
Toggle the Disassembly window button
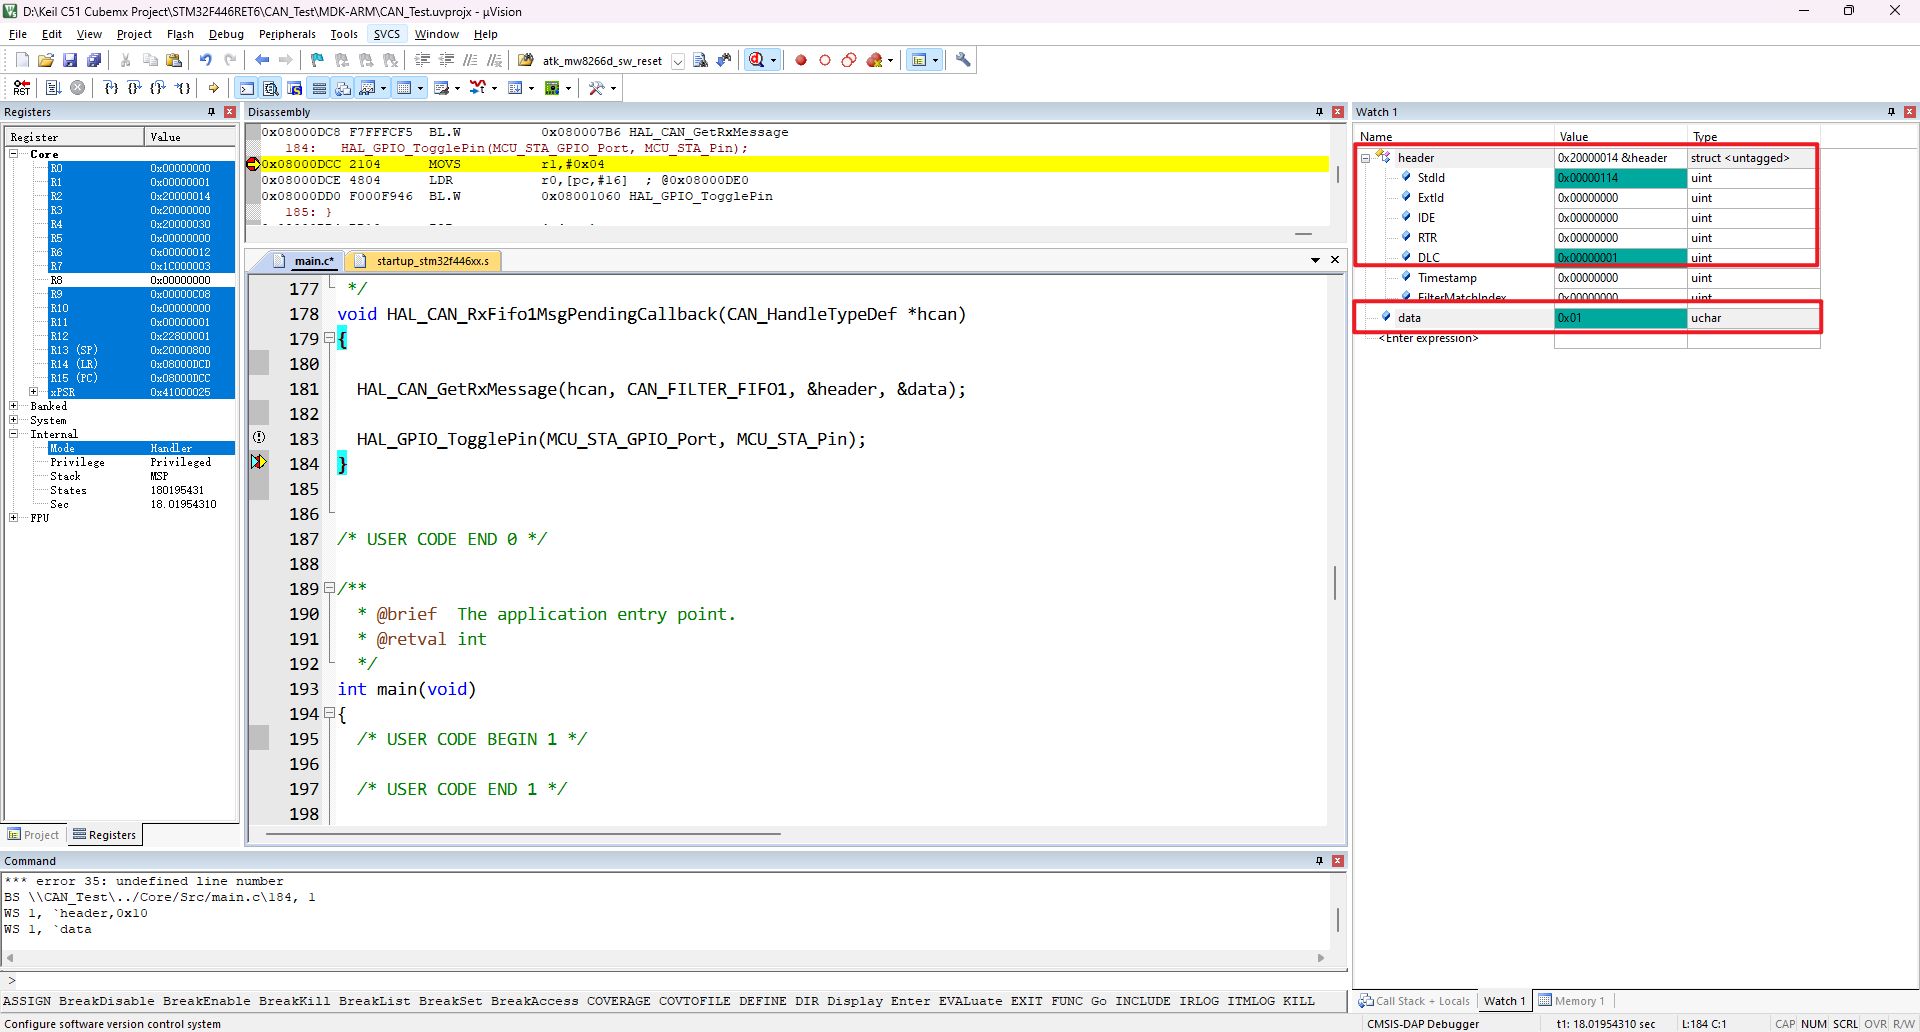271,88
